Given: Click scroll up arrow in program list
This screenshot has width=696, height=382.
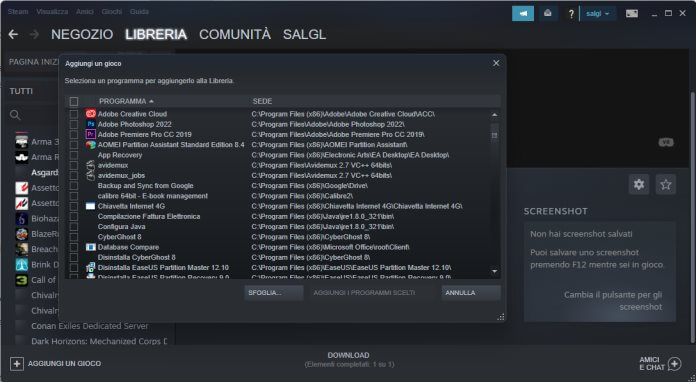Looking at the screenshot, I should (x=494, y=115).
